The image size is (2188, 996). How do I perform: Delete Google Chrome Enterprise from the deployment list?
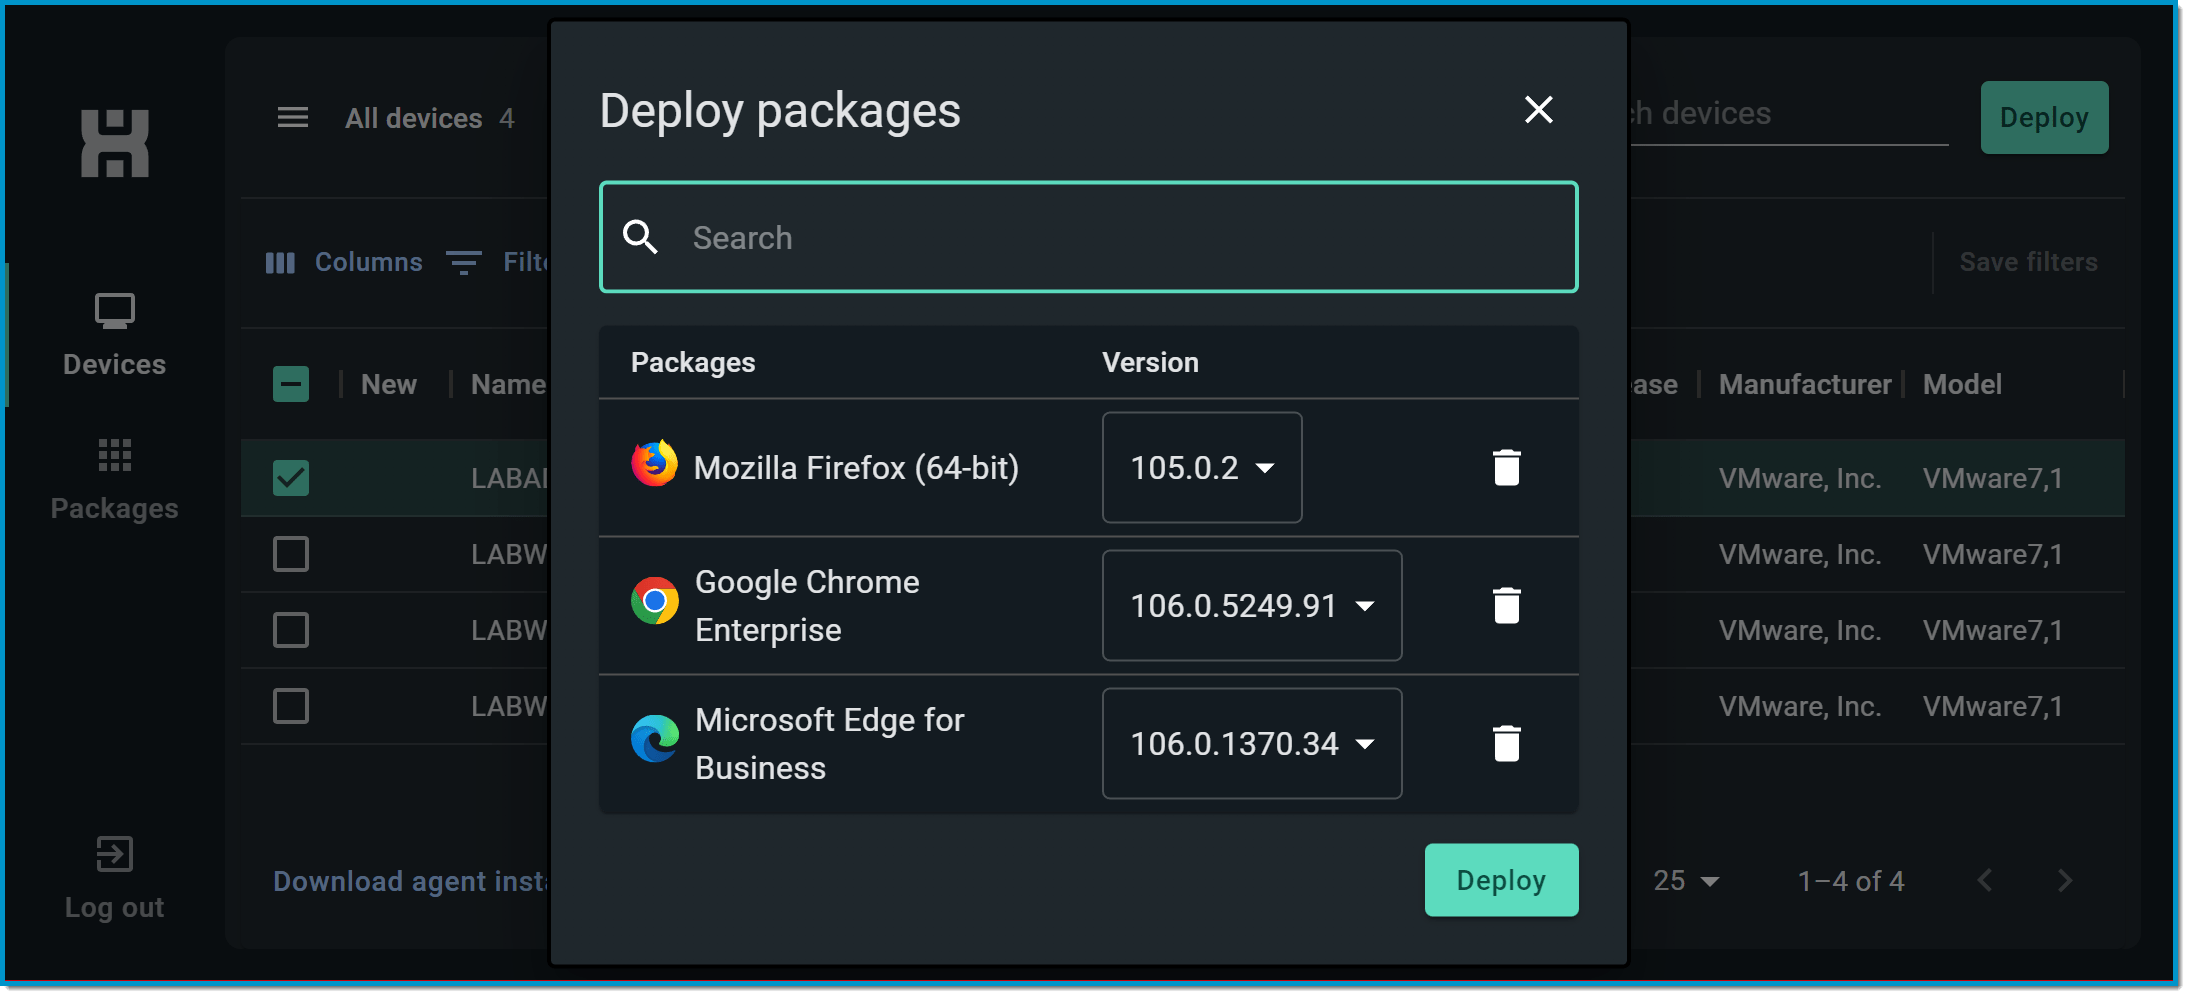pos(1505,605)
